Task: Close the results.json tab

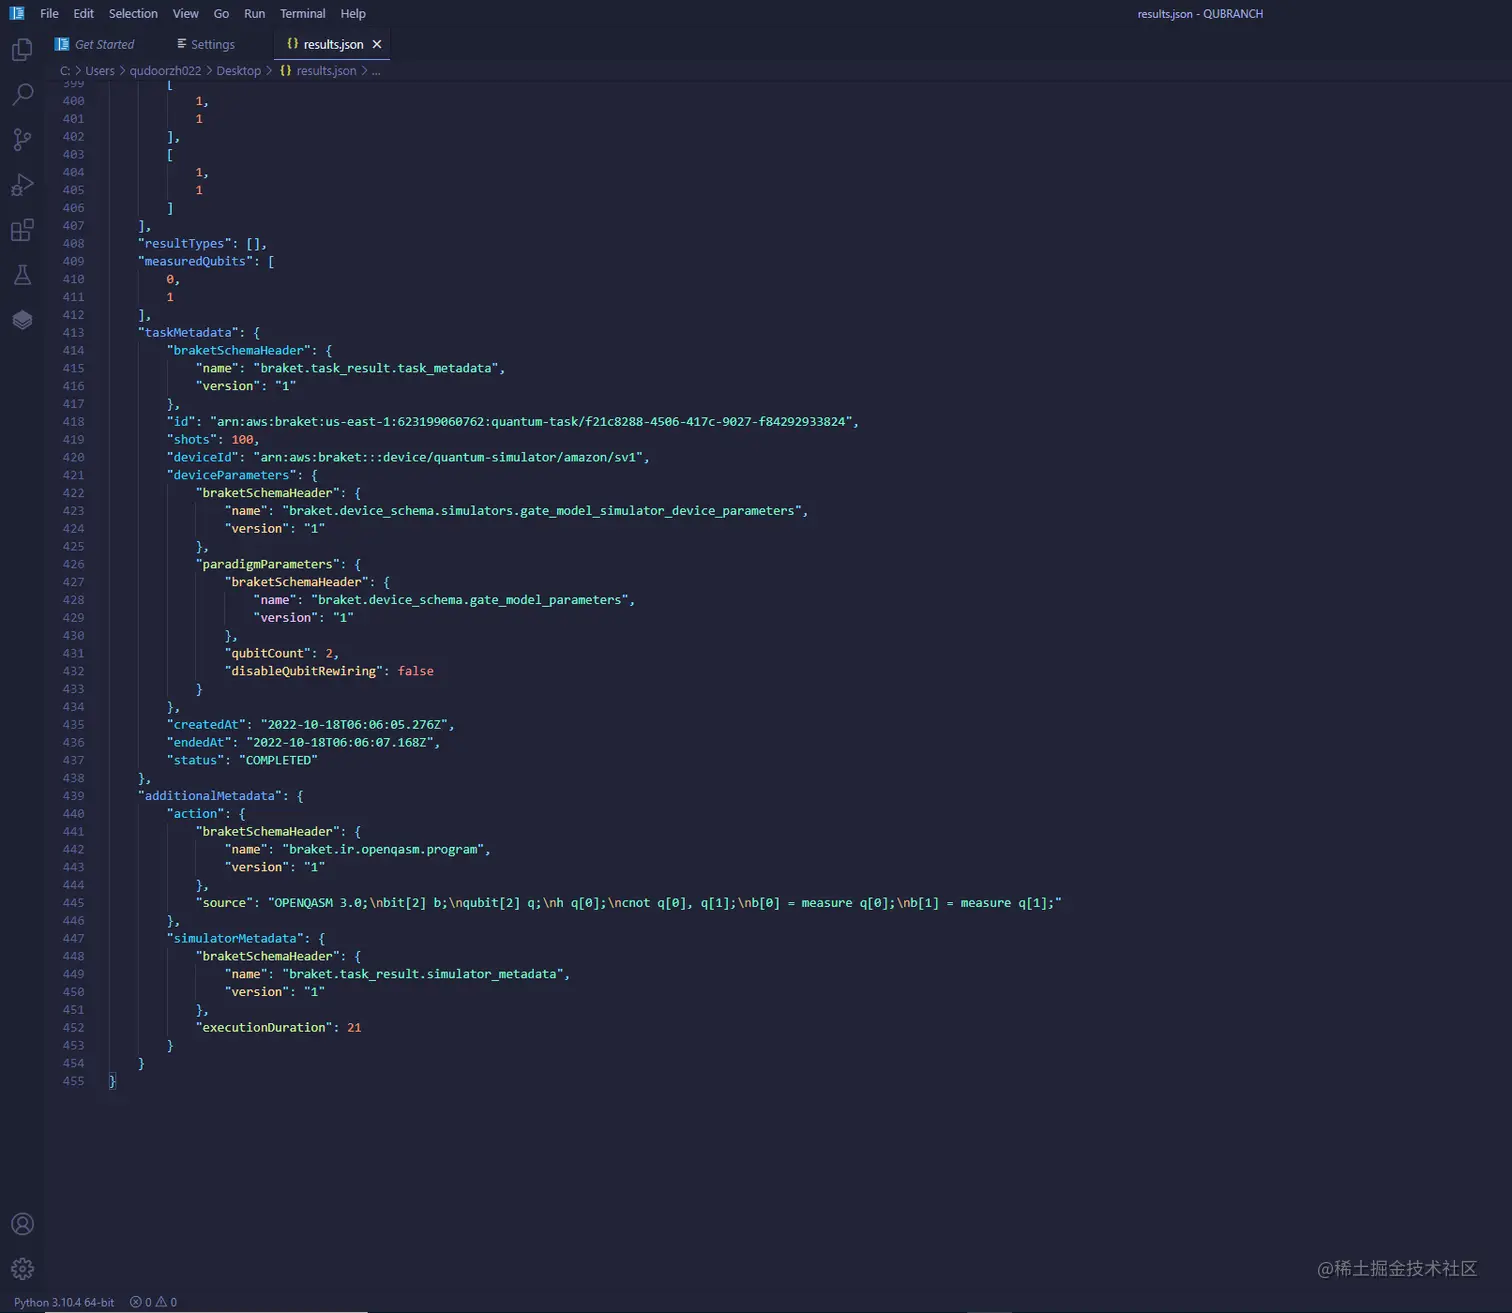Action: (377, 44)
